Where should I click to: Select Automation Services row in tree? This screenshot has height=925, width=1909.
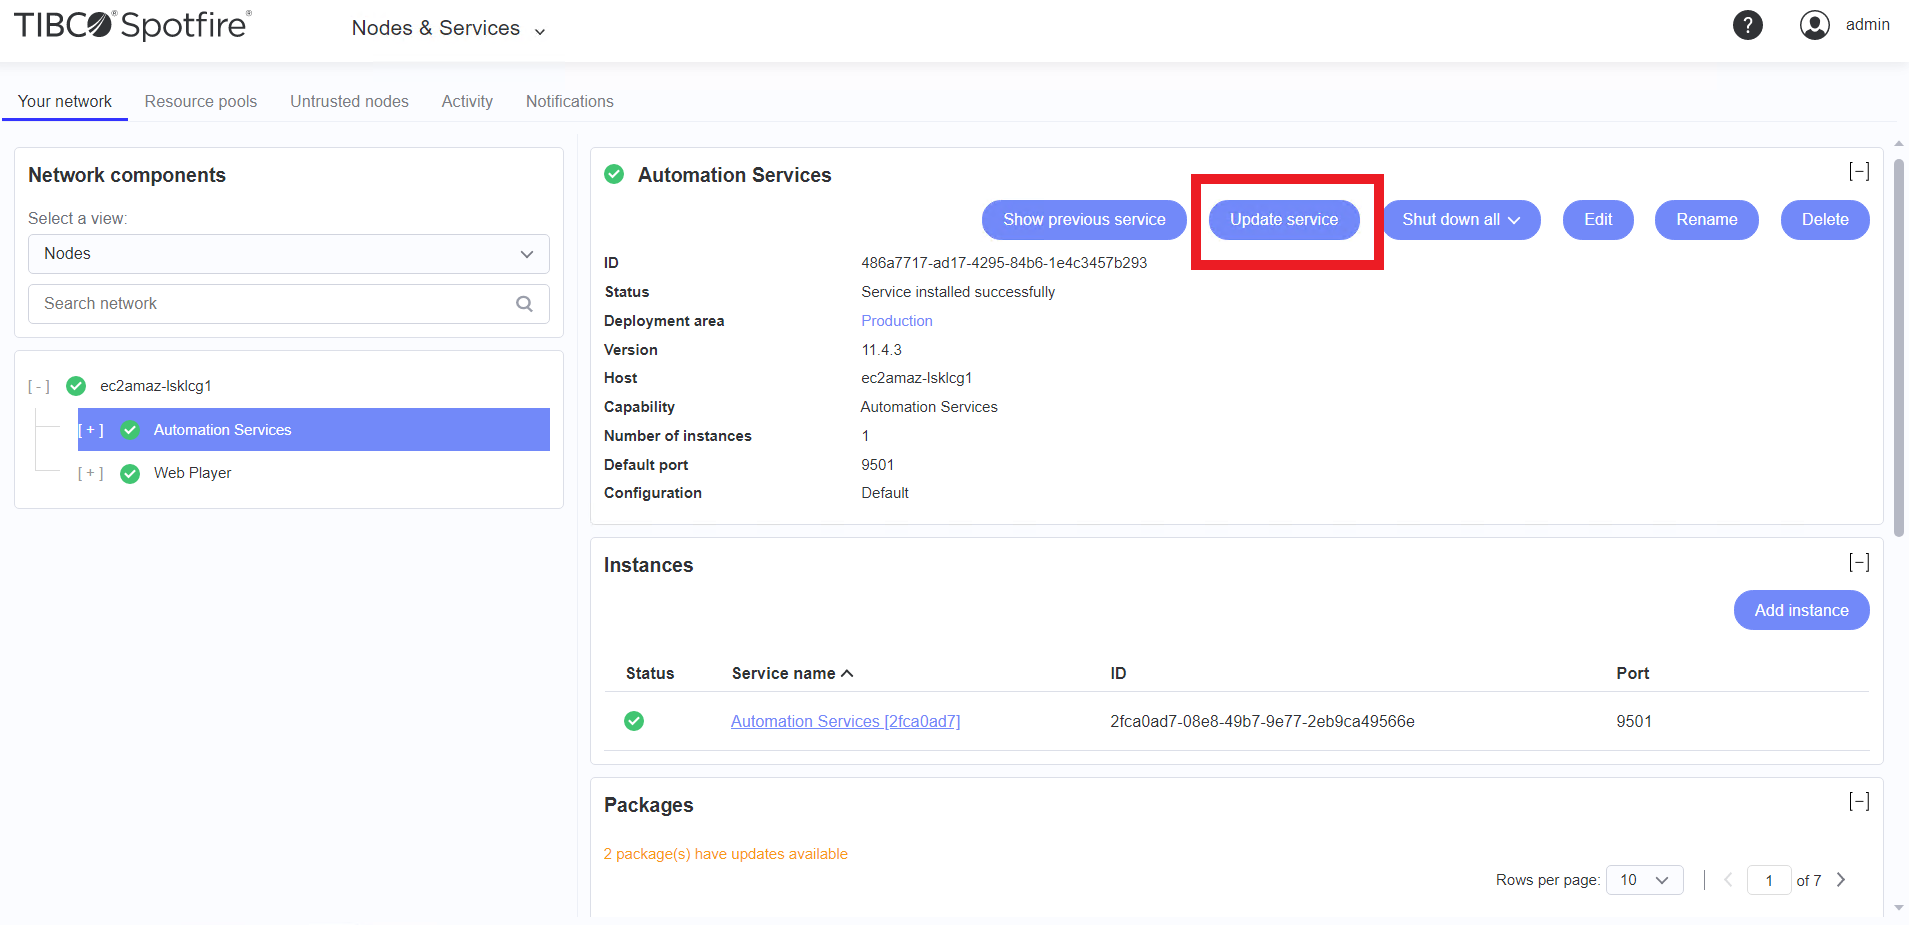click(314, 430)
